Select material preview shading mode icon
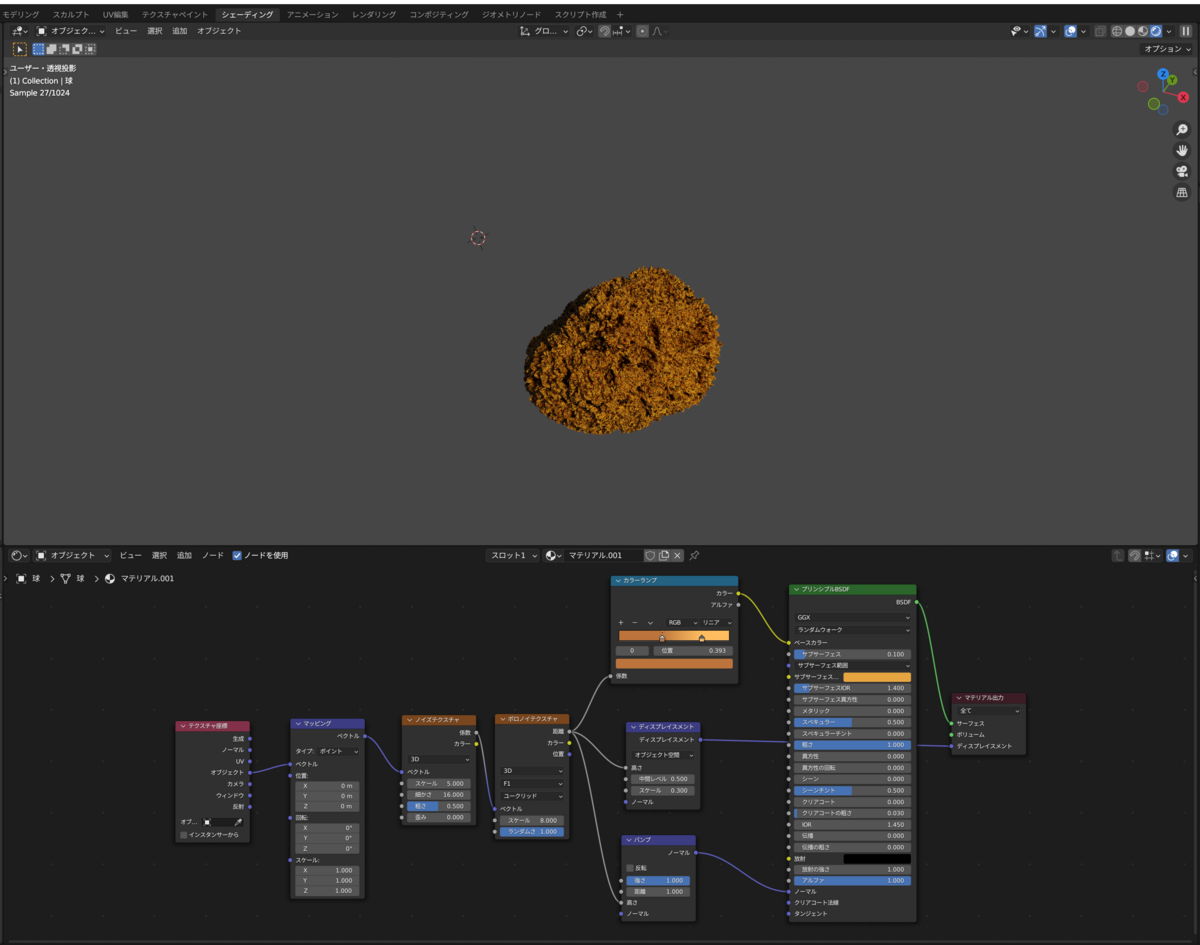Screen dimensions: 1200x945 point(1143,31)
